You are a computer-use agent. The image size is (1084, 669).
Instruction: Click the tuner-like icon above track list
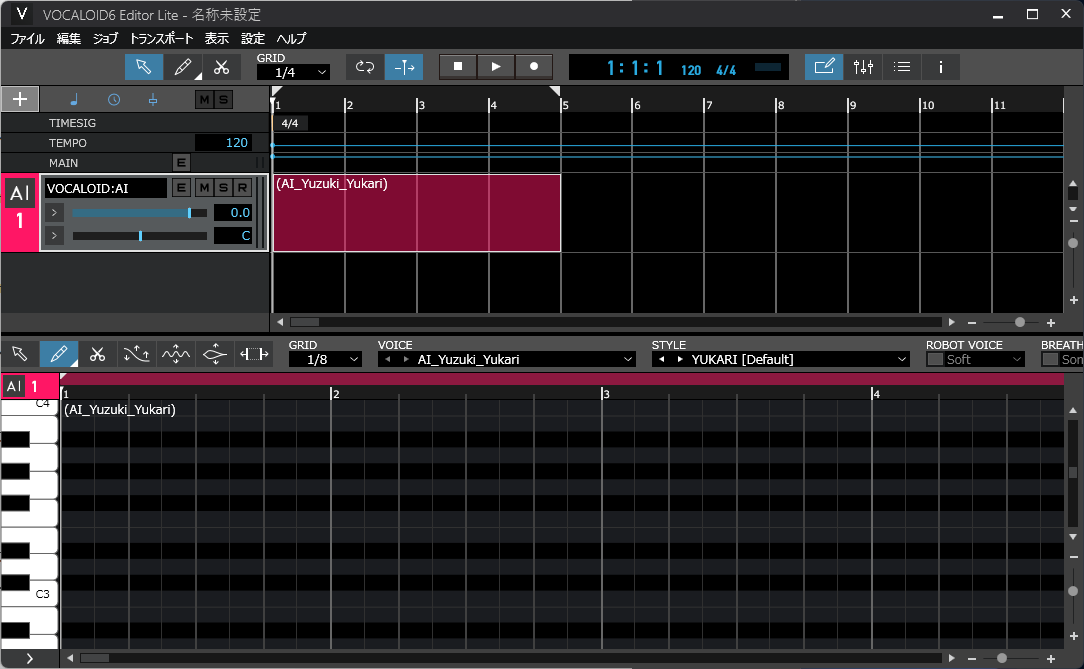(153, 100)
